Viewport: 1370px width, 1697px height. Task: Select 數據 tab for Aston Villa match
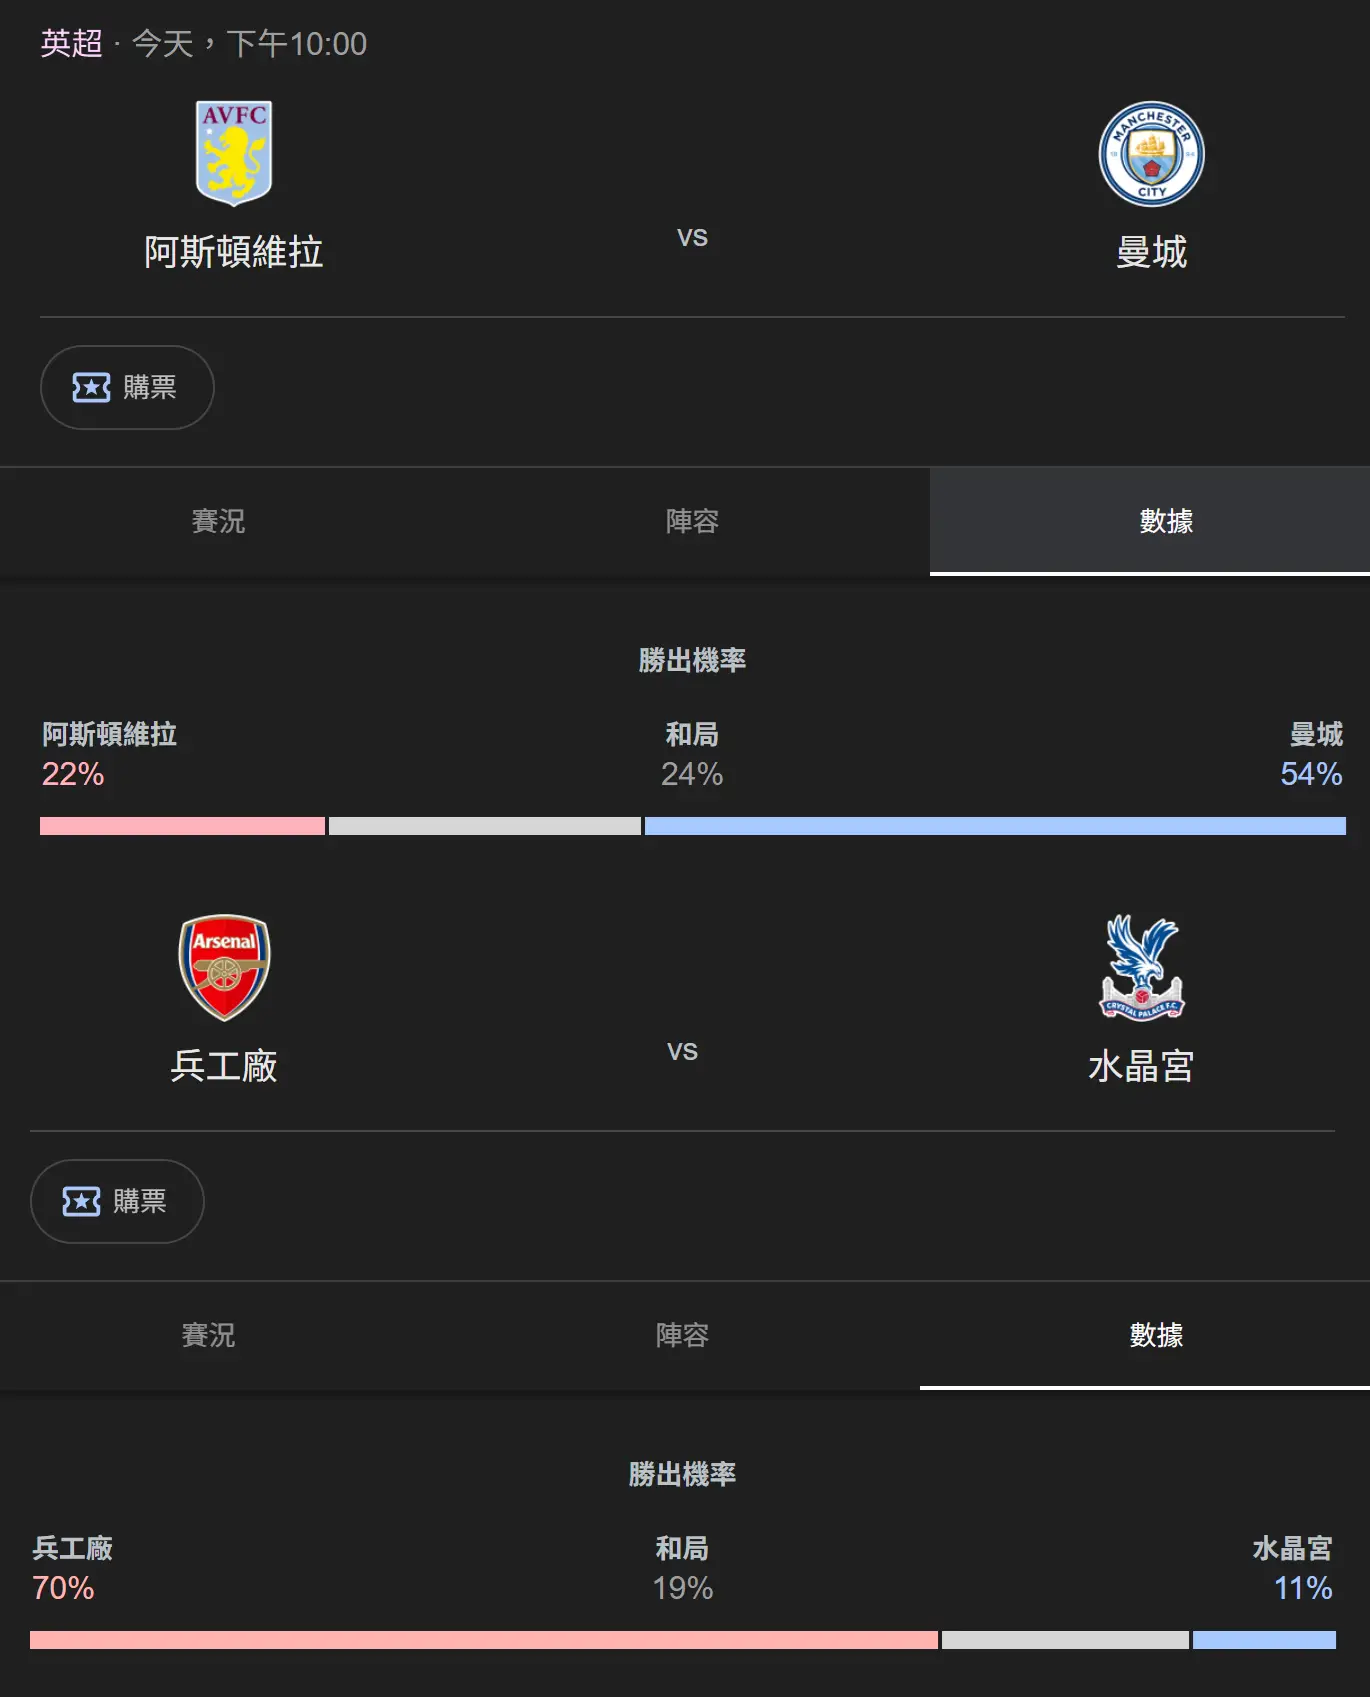pos(1166,521)
